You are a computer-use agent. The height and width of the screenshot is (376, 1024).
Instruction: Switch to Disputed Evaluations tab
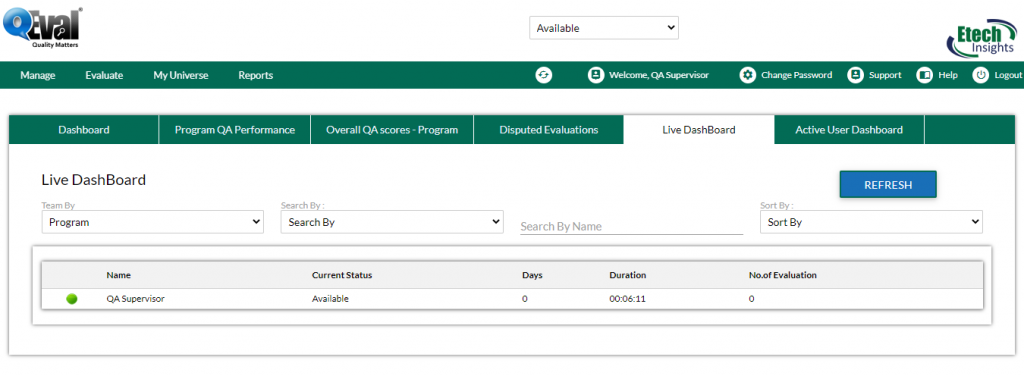549,130
